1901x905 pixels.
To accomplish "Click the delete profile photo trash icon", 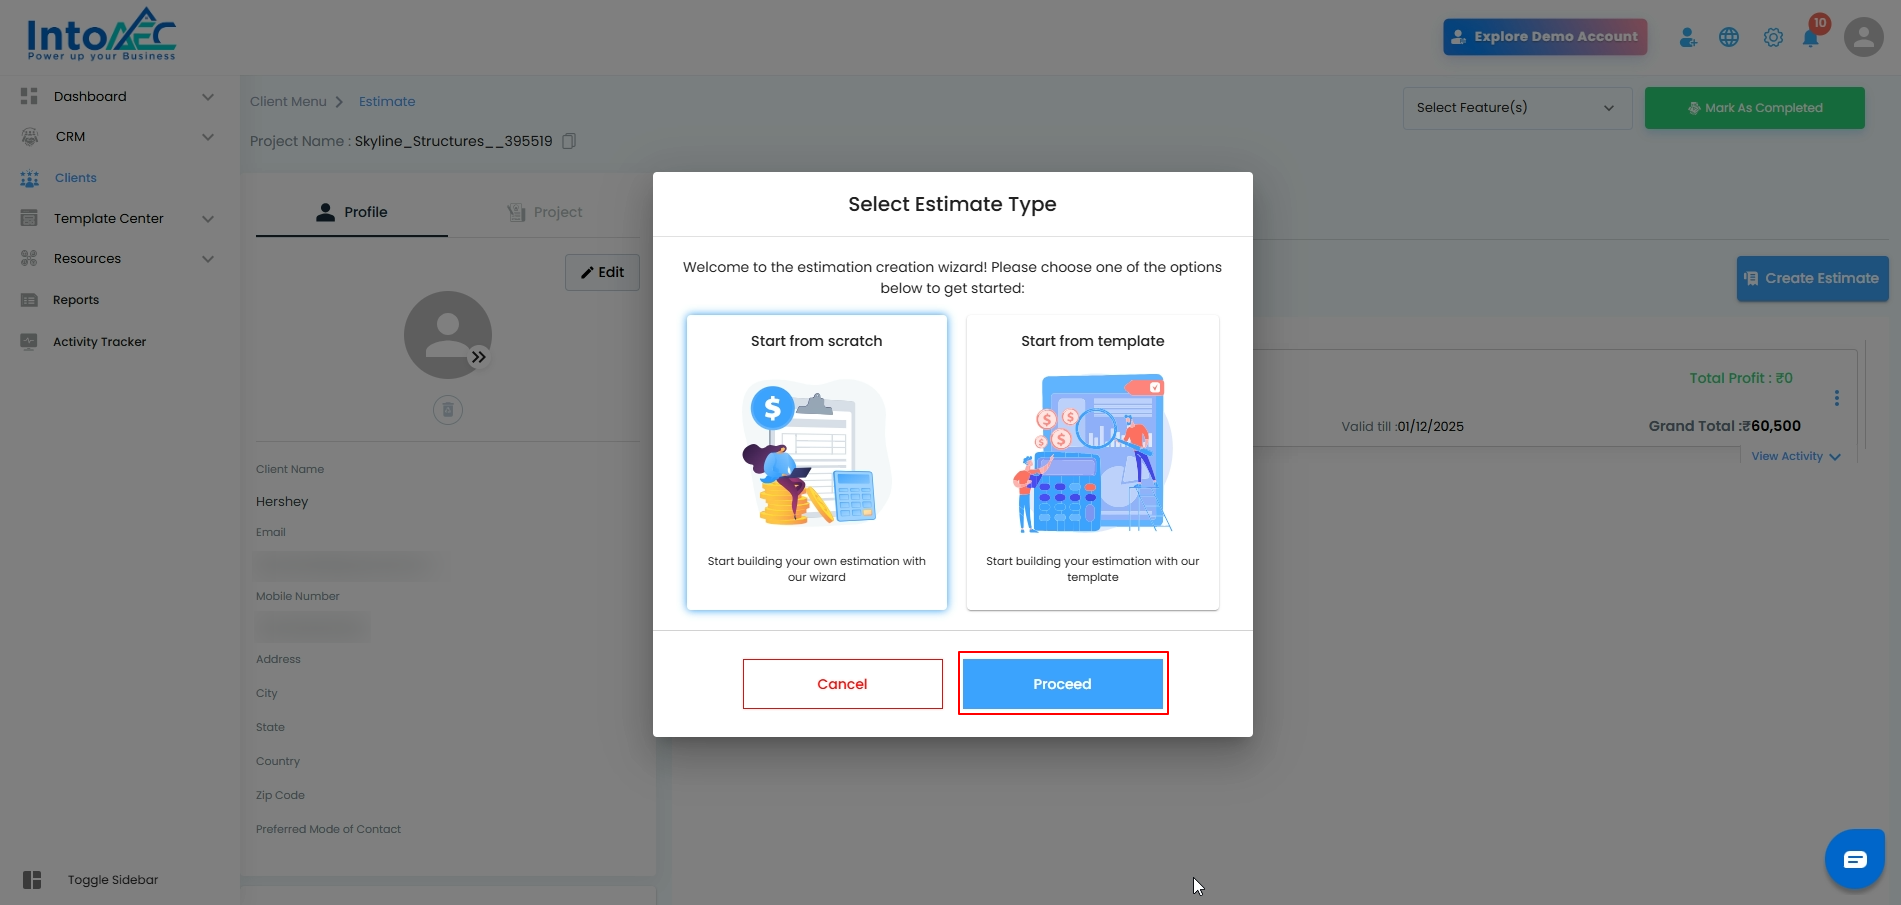I will point(448,409).
